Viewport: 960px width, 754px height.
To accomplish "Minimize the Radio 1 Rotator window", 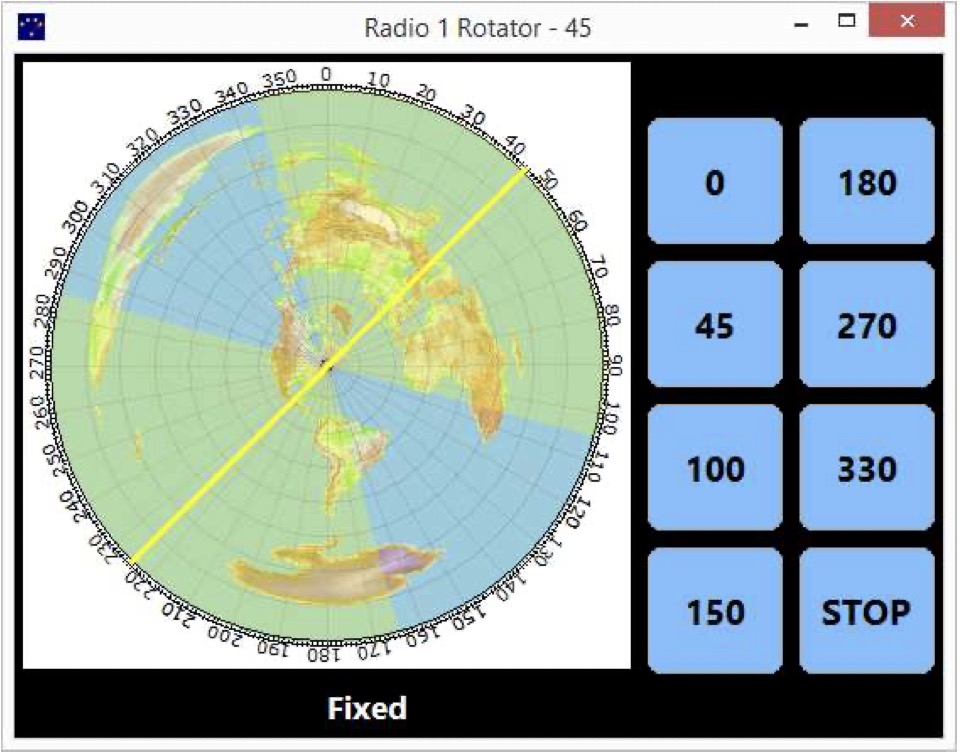I will pos(801,26).
